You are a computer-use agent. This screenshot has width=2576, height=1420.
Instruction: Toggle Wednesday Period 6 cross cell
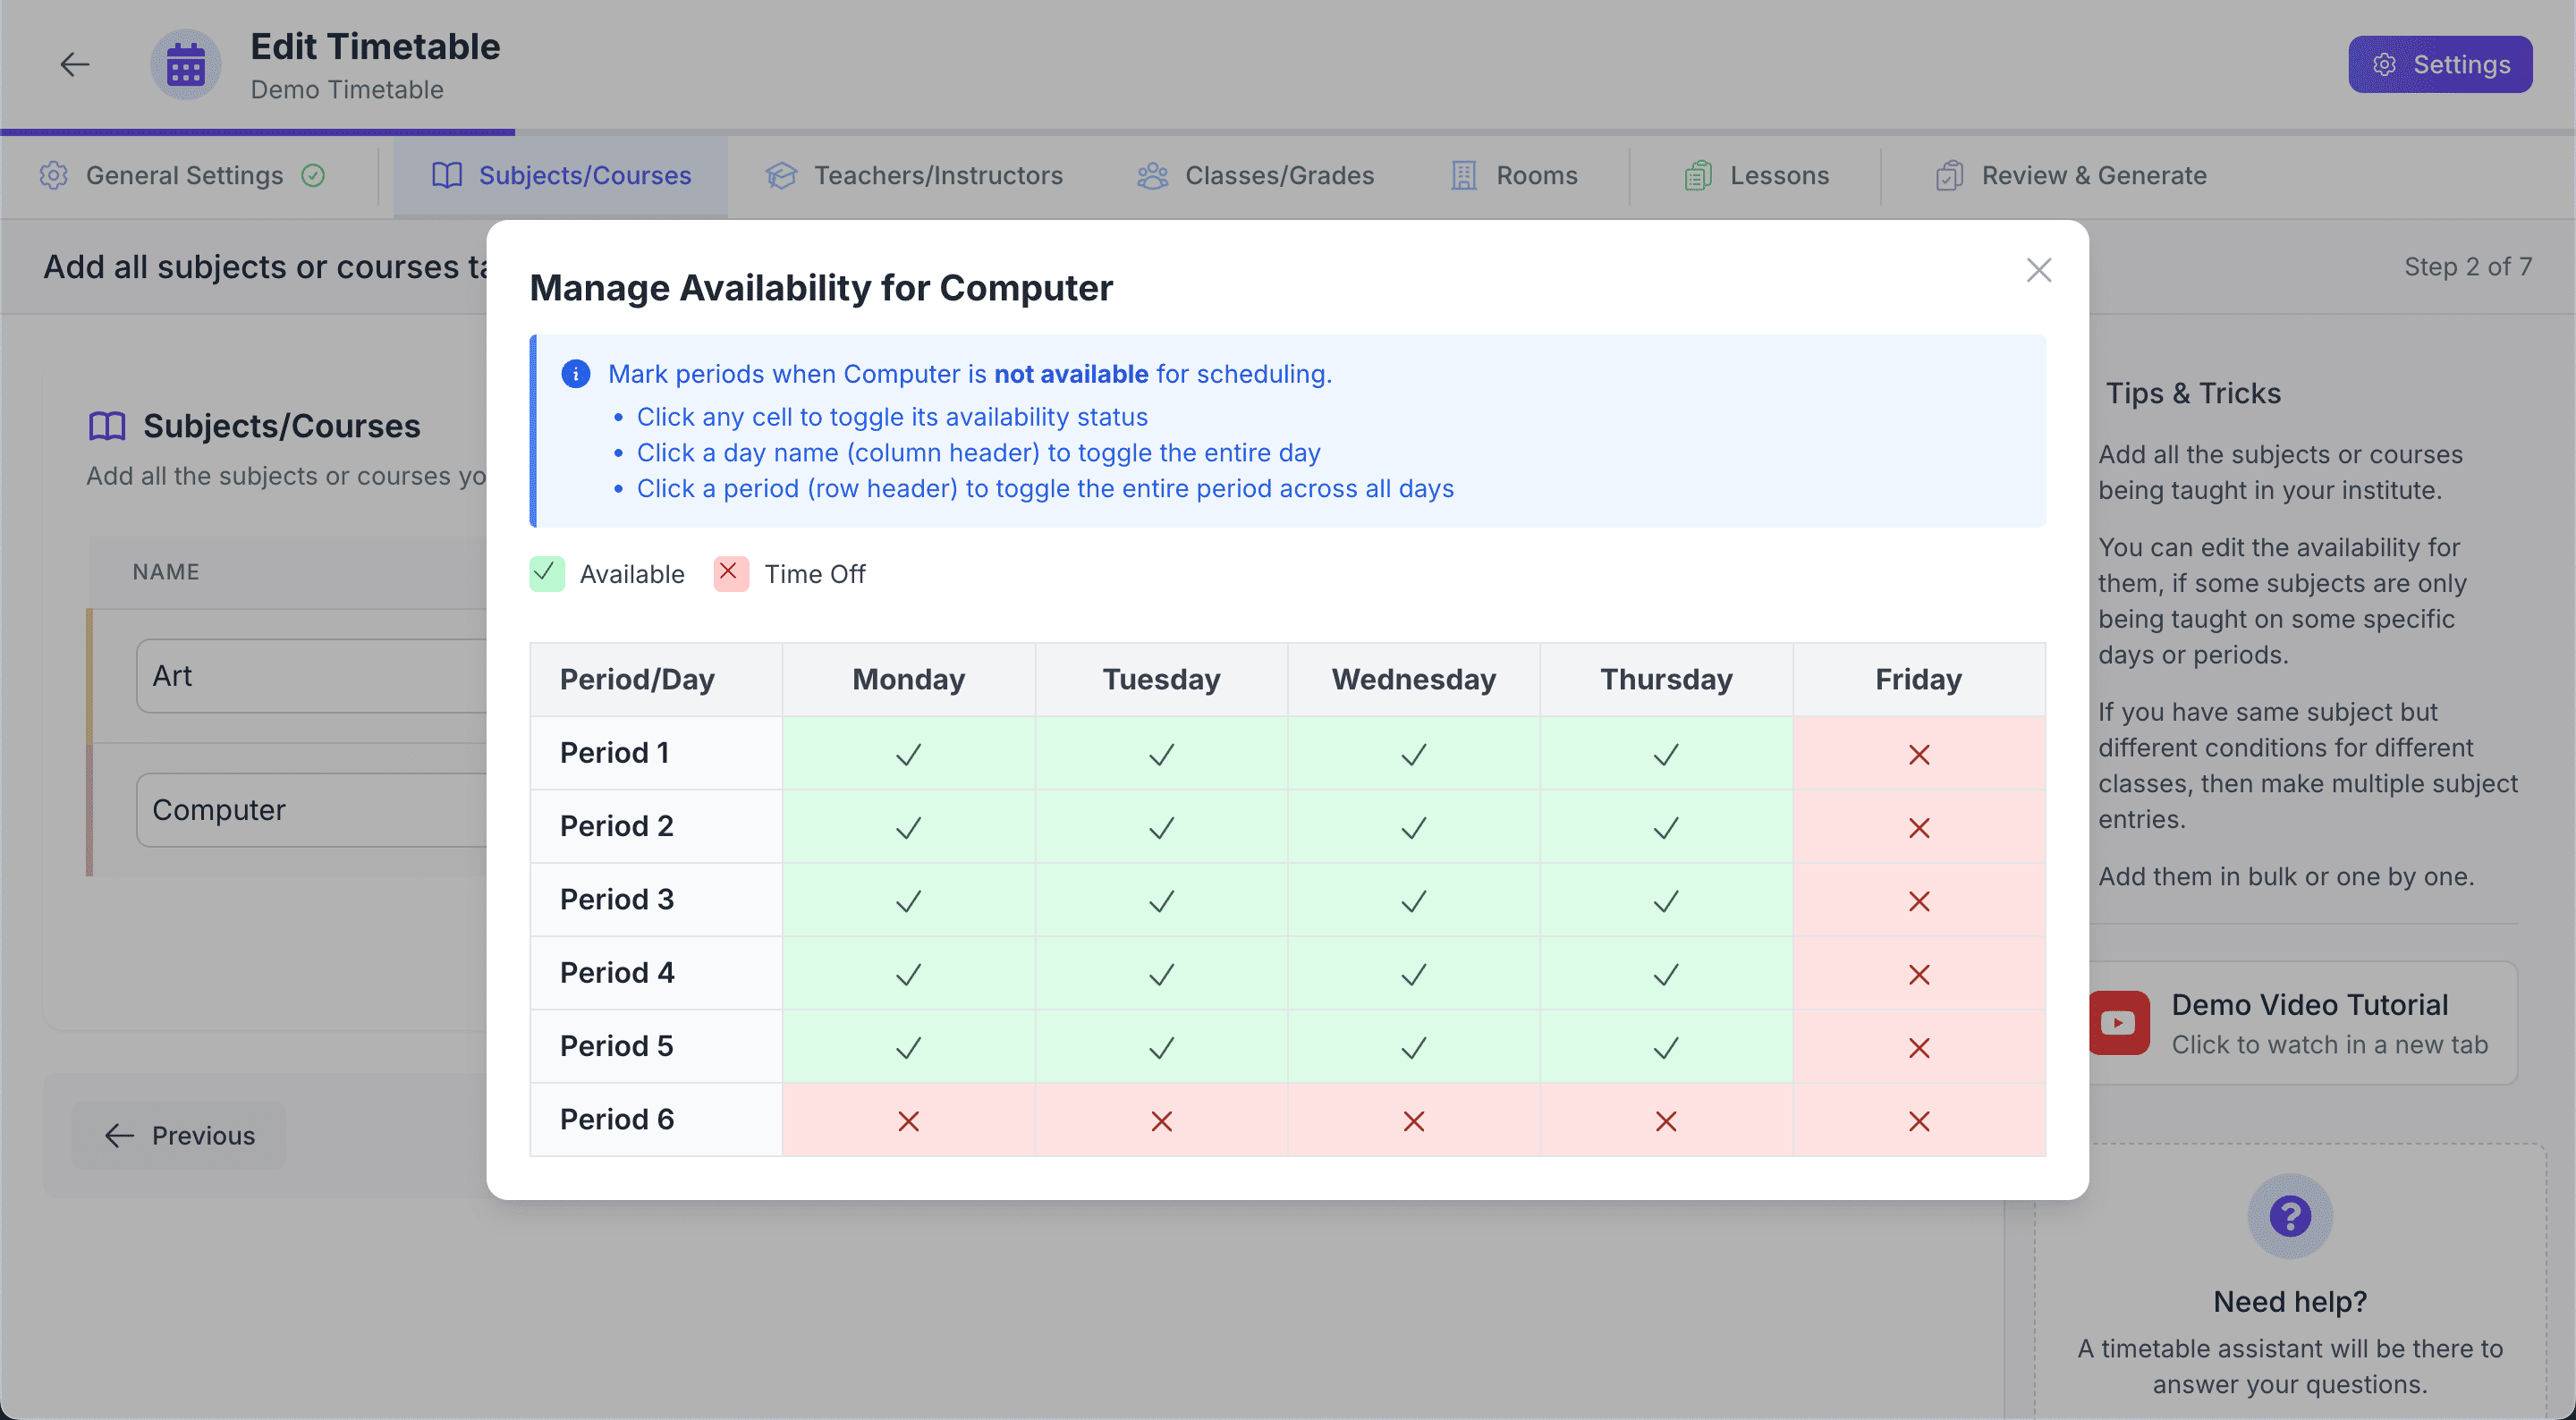click(1413, 1119)
